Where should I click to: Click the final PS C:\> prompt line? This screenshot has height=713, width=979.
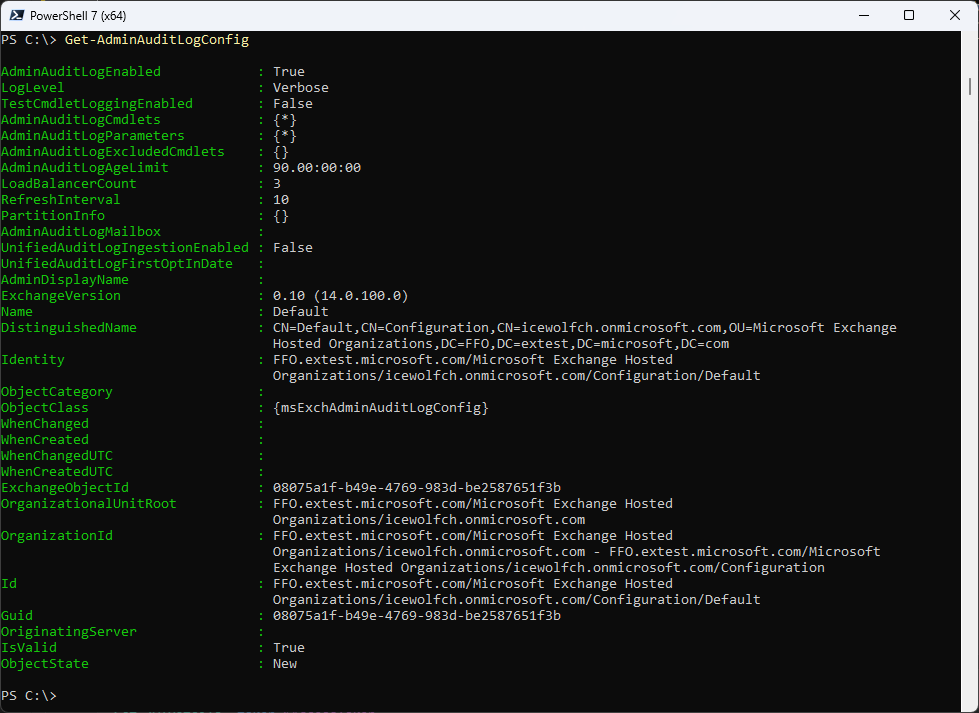pos(29,696)
